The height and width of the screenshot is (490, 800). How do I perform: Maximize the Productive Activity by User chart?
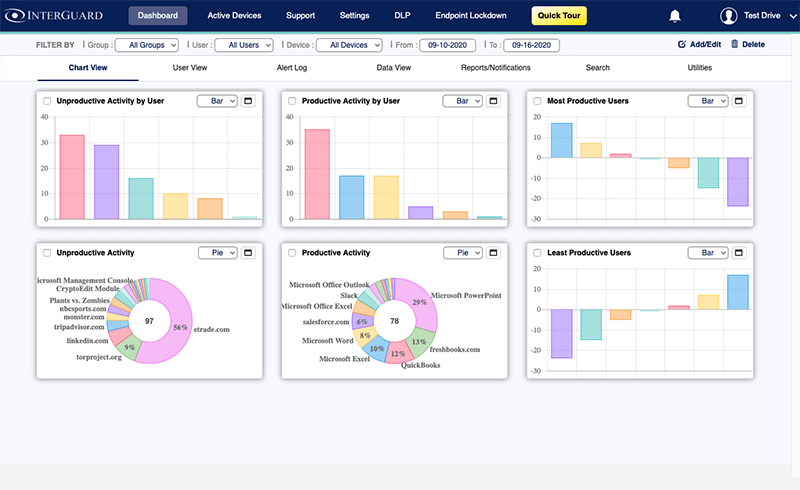pyautogui.click(x=493, y=101)
